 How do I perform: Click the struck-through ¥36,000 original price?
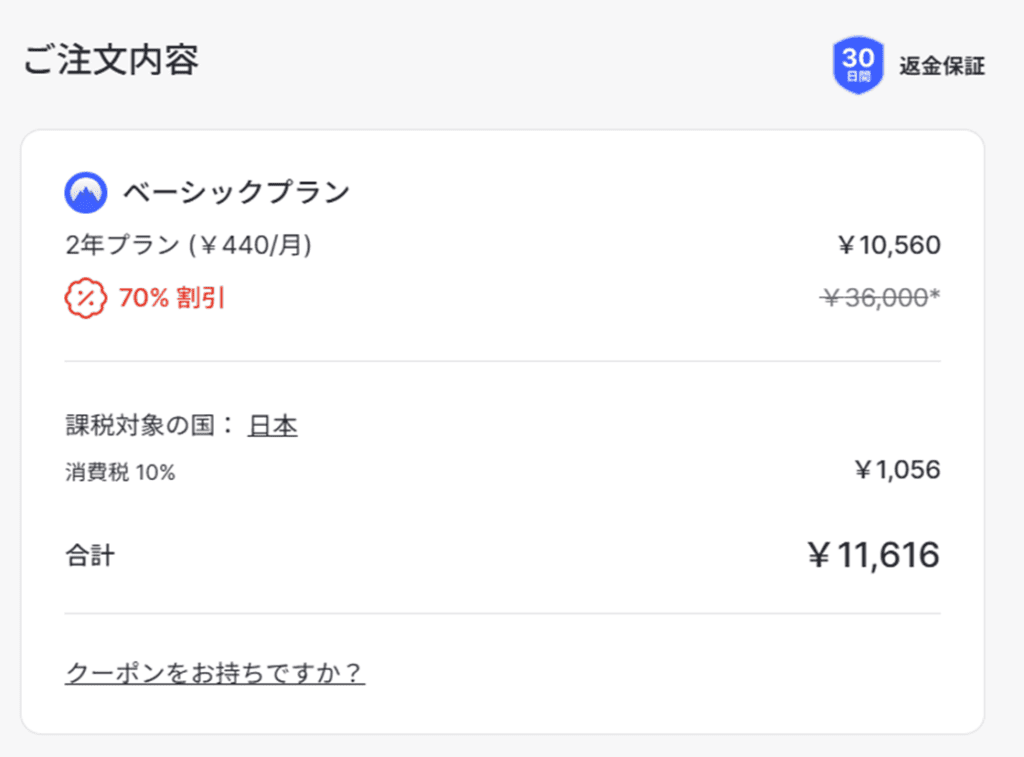coord(874,298)
